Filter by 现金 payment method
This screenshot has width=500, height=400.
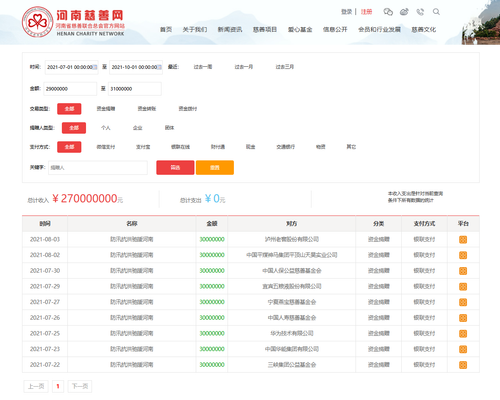[250, 147]
